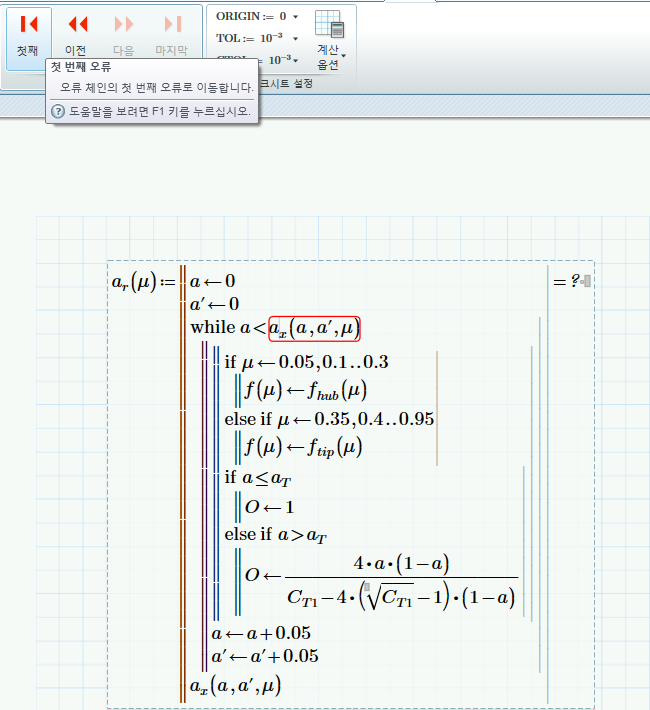The width and height of the screenshot is (650, 710).
Task: Select 'if μ ← 0.05,0.1..0.3' condition
Action: pyautogui.click(x=307, y=362)
